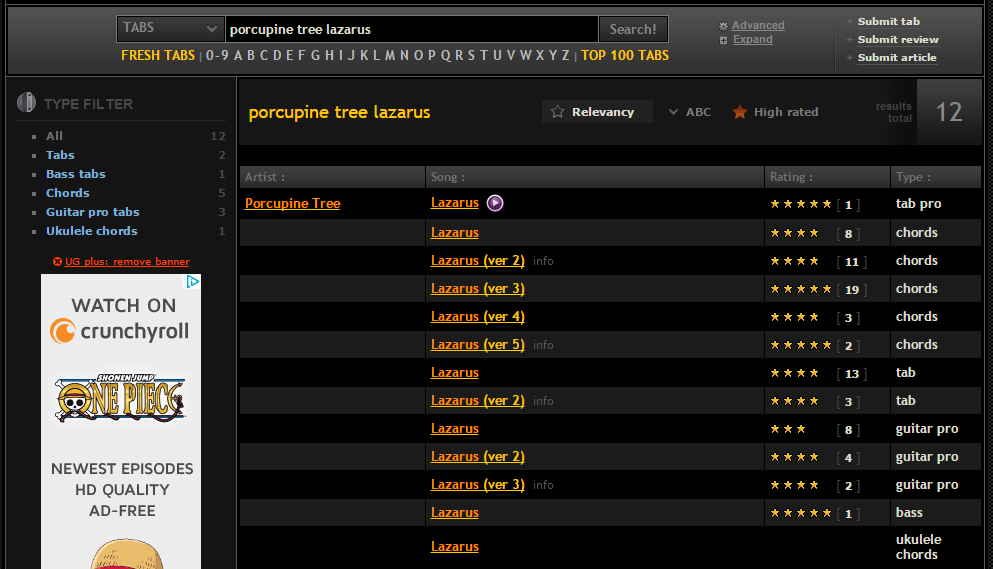Filter results by Guitar pro tabs
This screenshot has width=993, height=569.
click(x=92, y=212)
